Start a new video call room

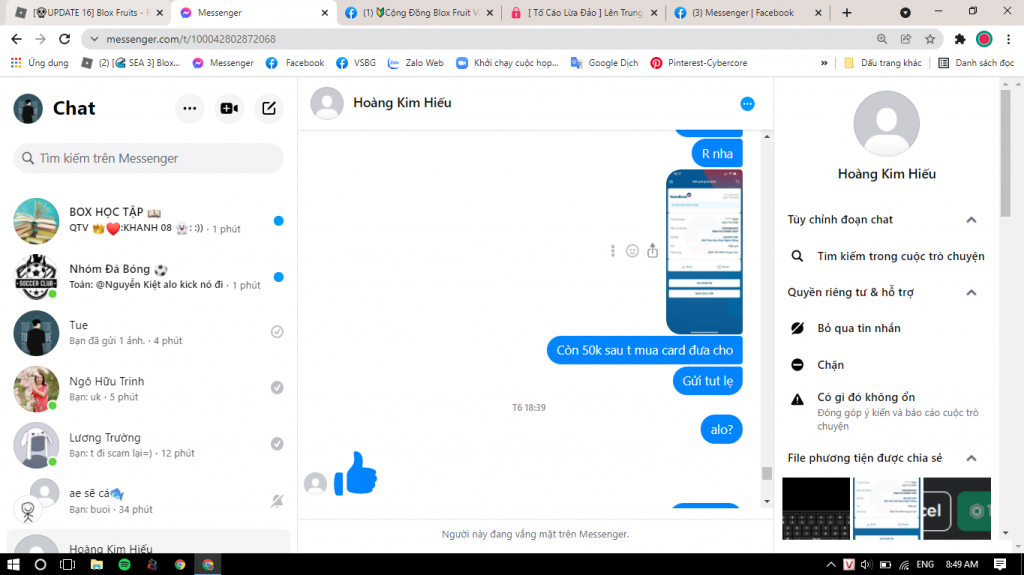(x=229, y=108)
